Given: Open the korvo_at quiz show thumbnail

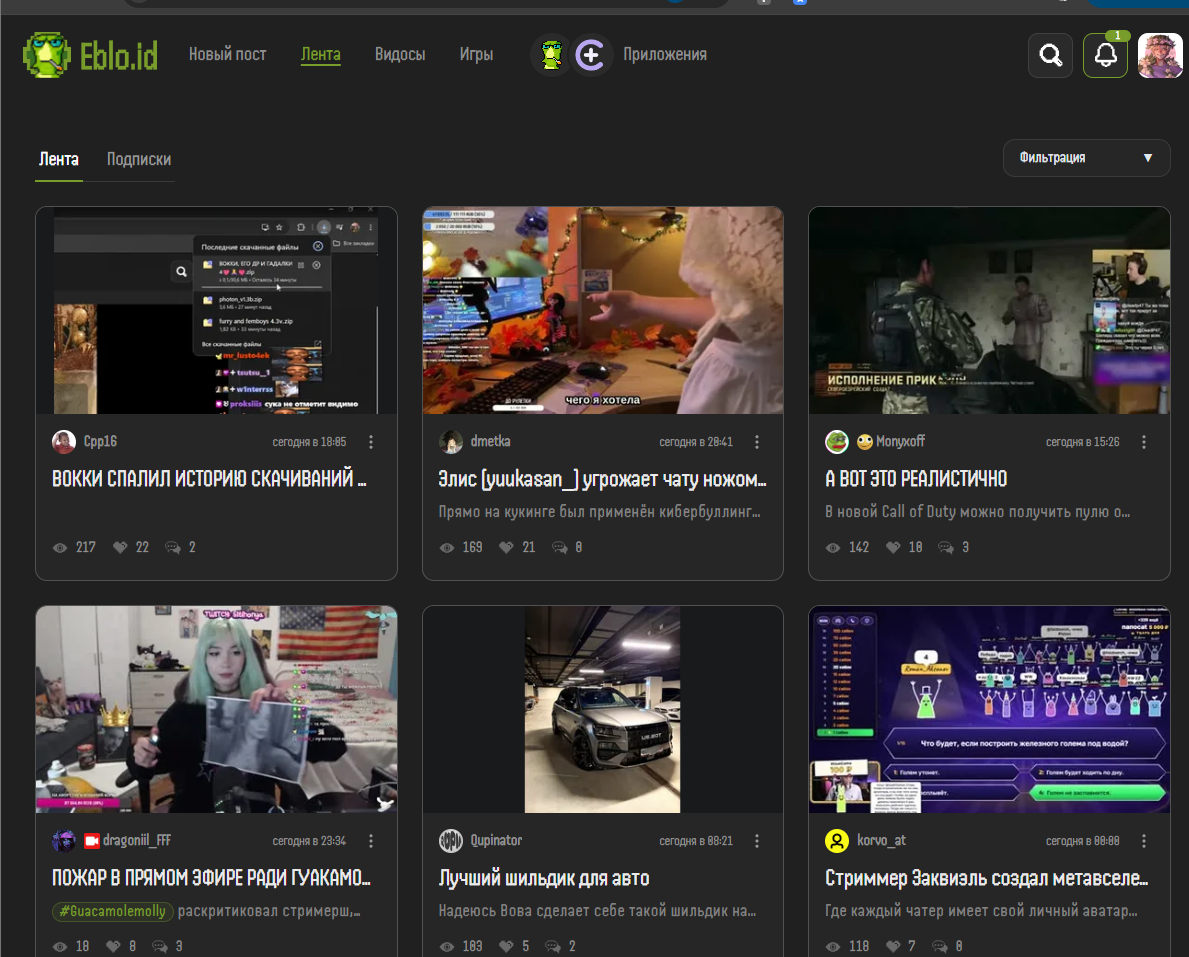Looking at the screenshot, I should point(989,709).
